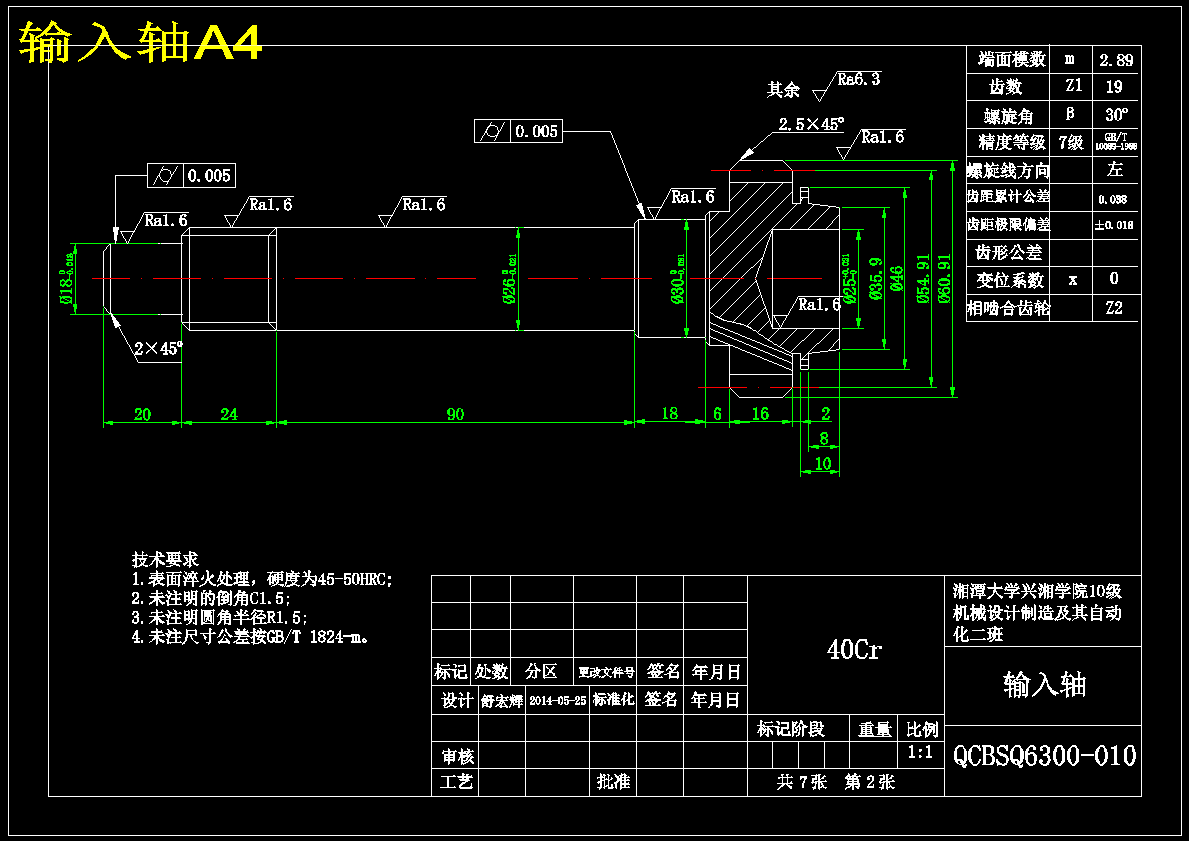Click the 相啮合齿轮 row label
The image size is (1189, 841).
click(1009, 309)
